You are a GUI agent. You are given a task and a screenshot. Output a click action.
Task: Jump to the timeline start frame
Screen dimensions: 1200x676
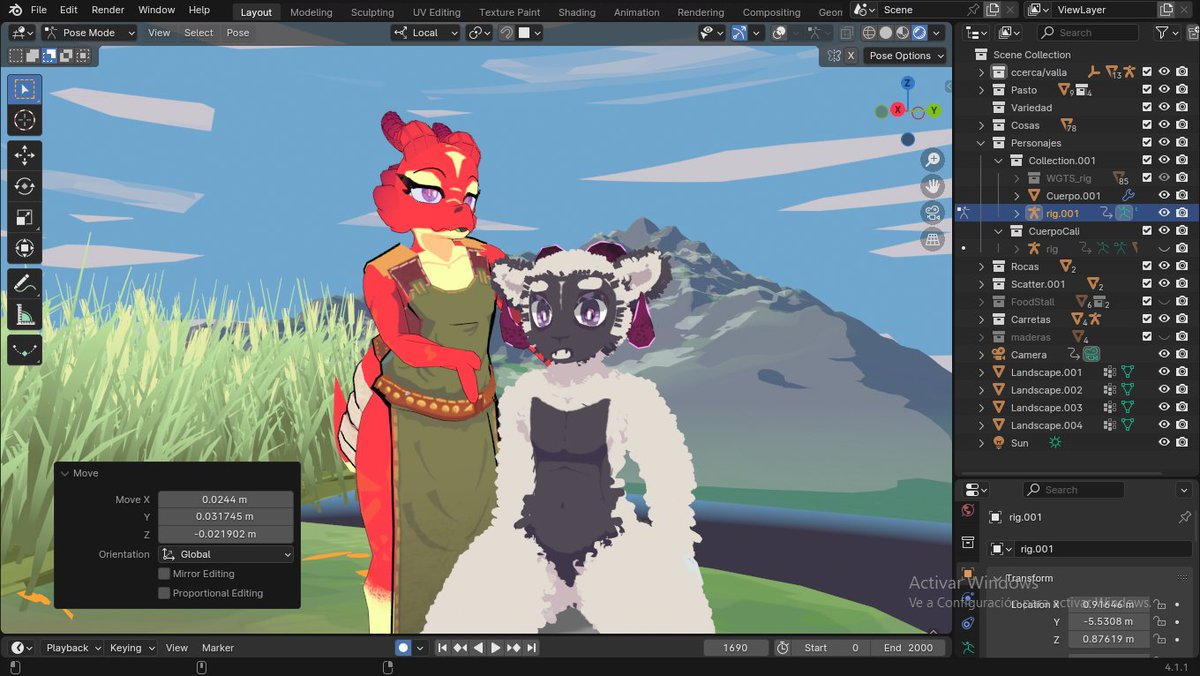click(x=442, y=648)
